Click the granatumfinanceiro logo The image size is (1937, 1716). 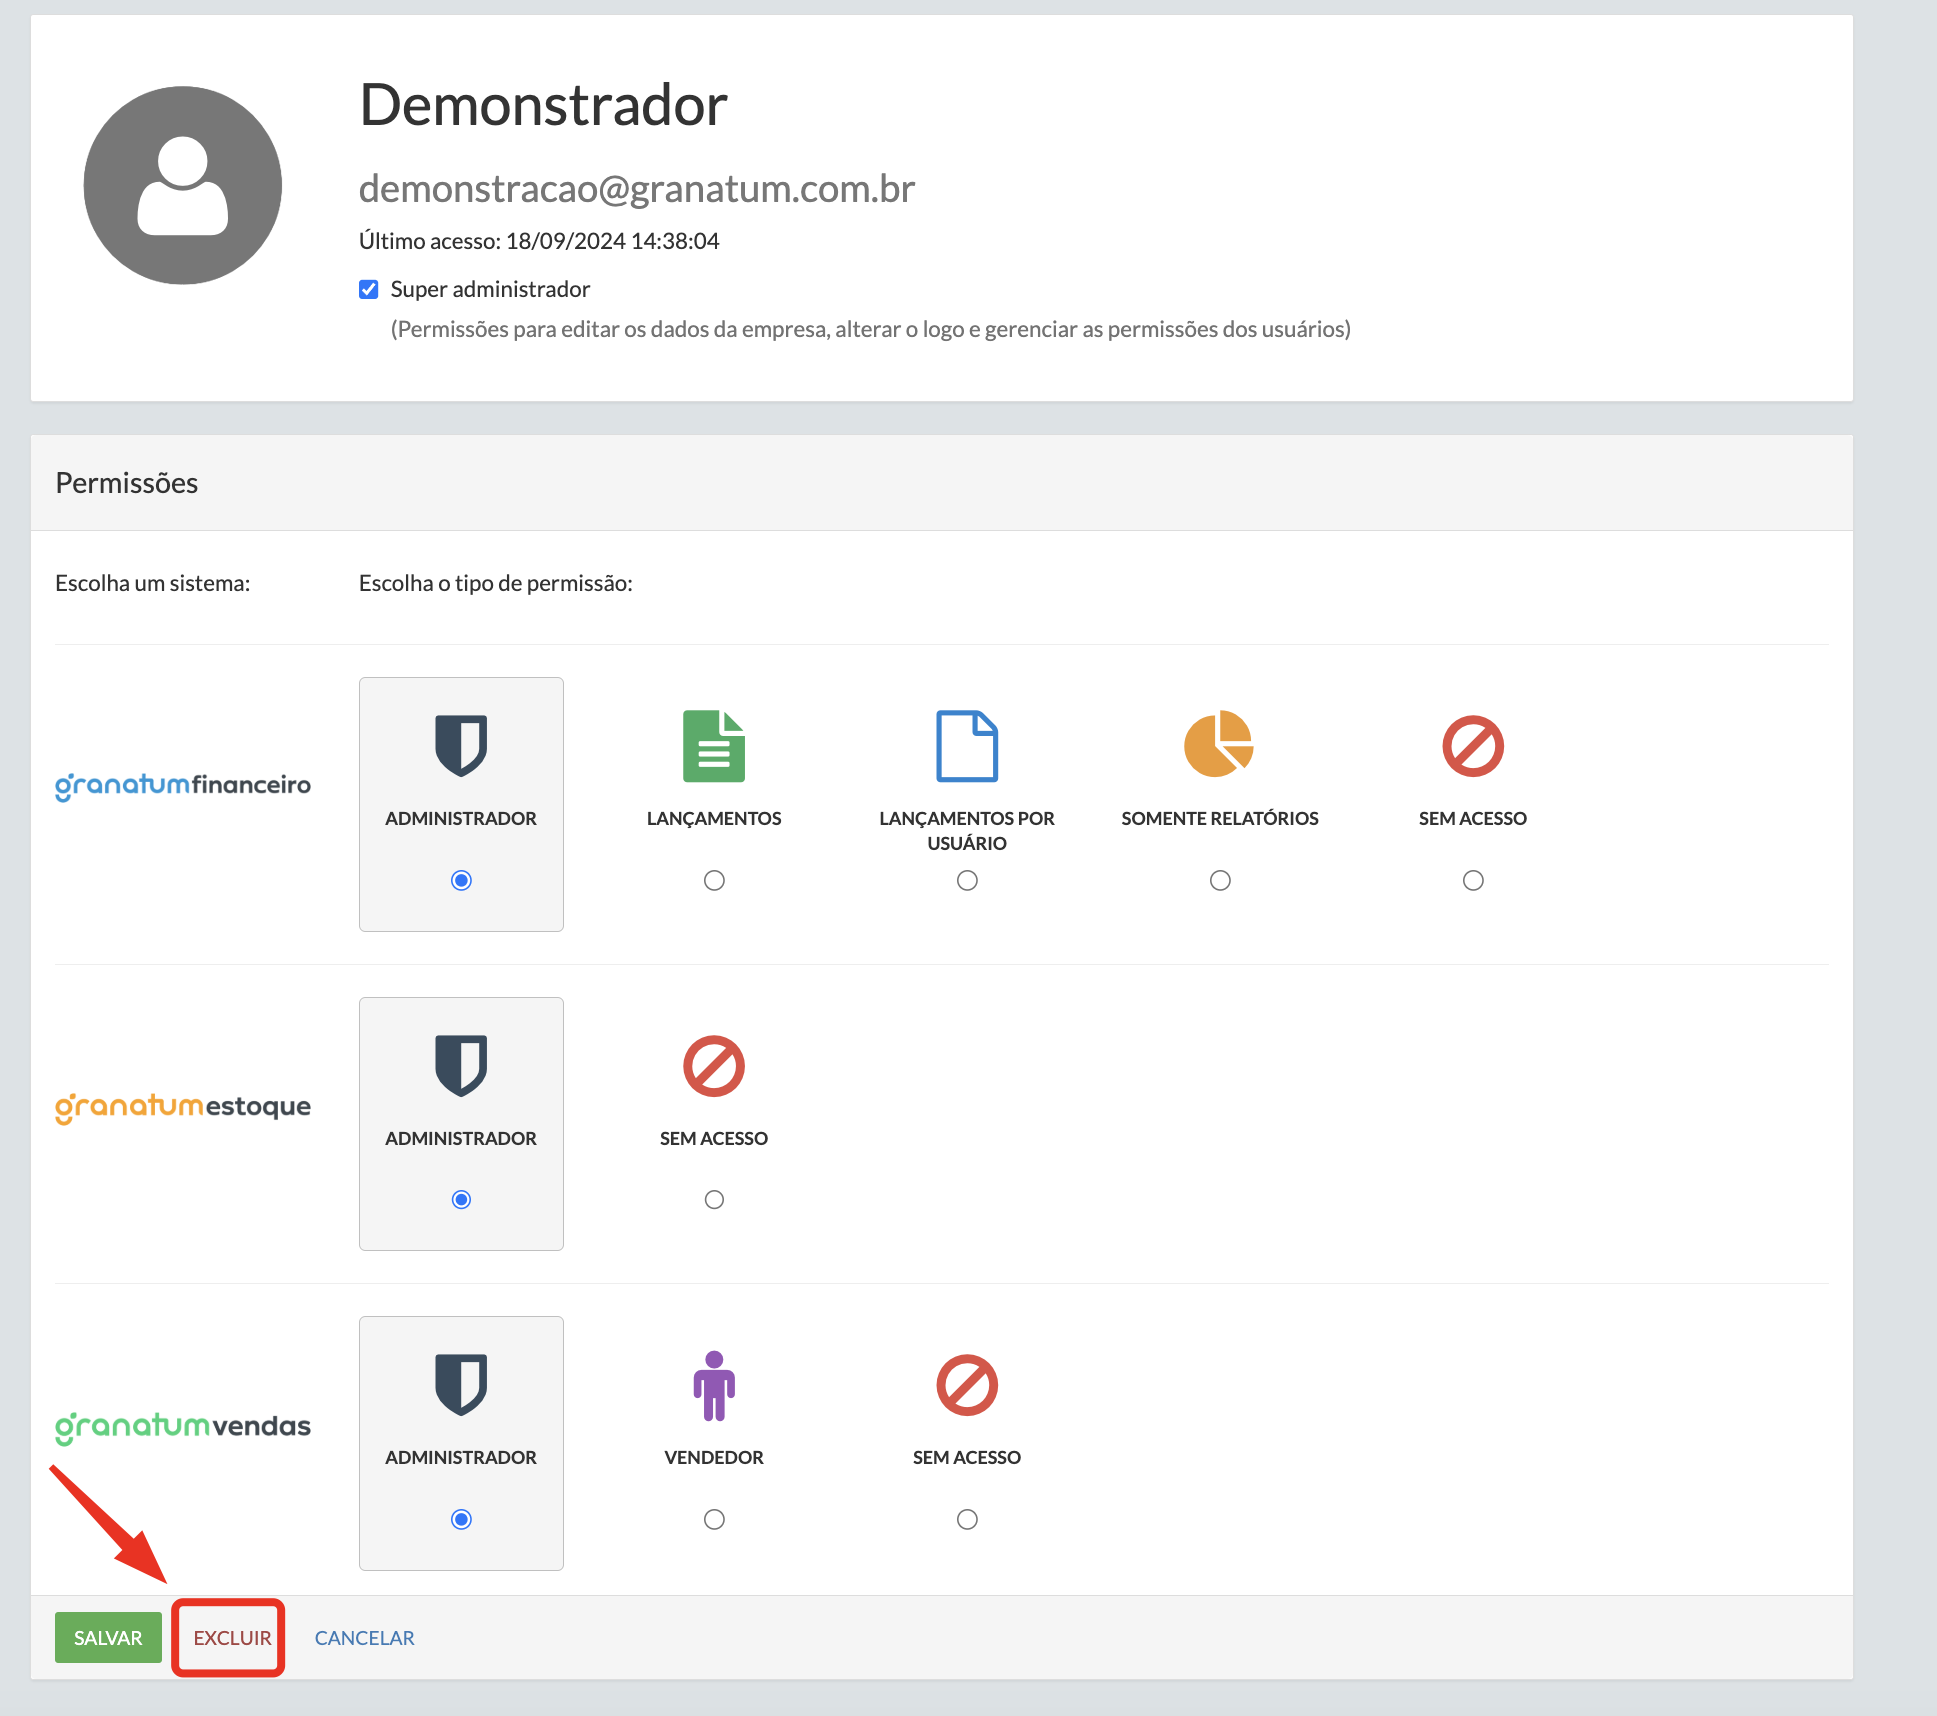[183, 785]
